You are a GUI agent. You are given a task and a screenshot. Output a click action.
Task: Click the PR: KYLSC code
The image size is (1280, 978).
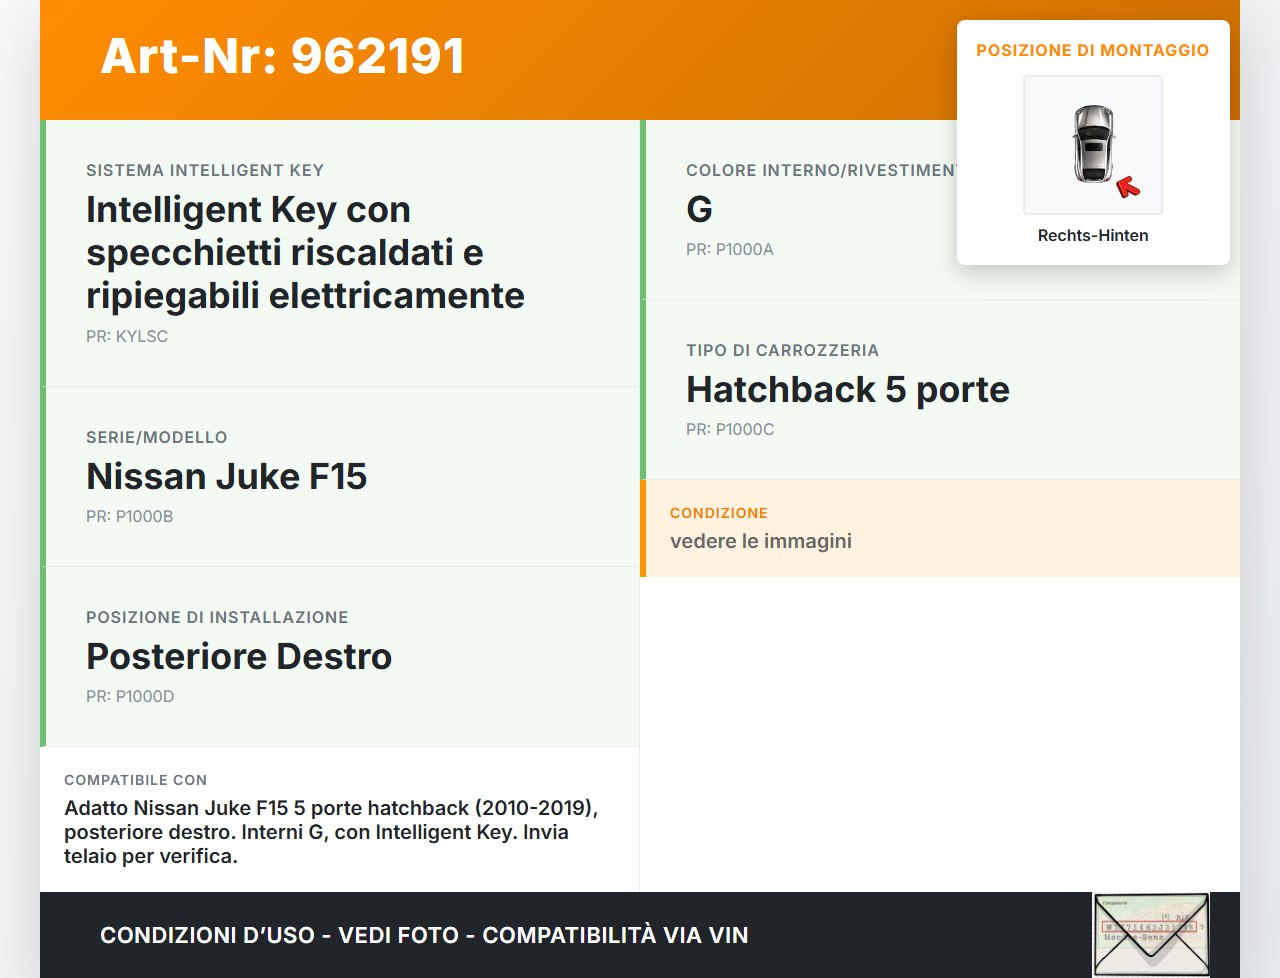click(127, 336)
